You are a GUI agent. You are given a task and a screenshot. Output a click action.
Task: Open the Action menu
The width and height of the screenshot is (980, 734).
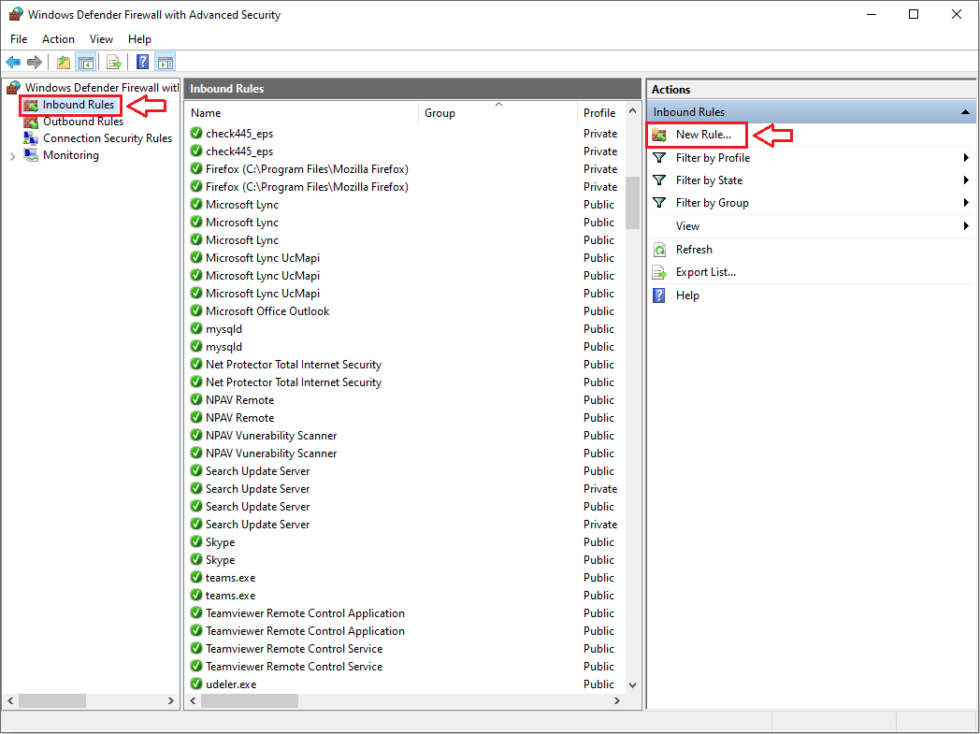pyautogui.click(x=58, y=39)
